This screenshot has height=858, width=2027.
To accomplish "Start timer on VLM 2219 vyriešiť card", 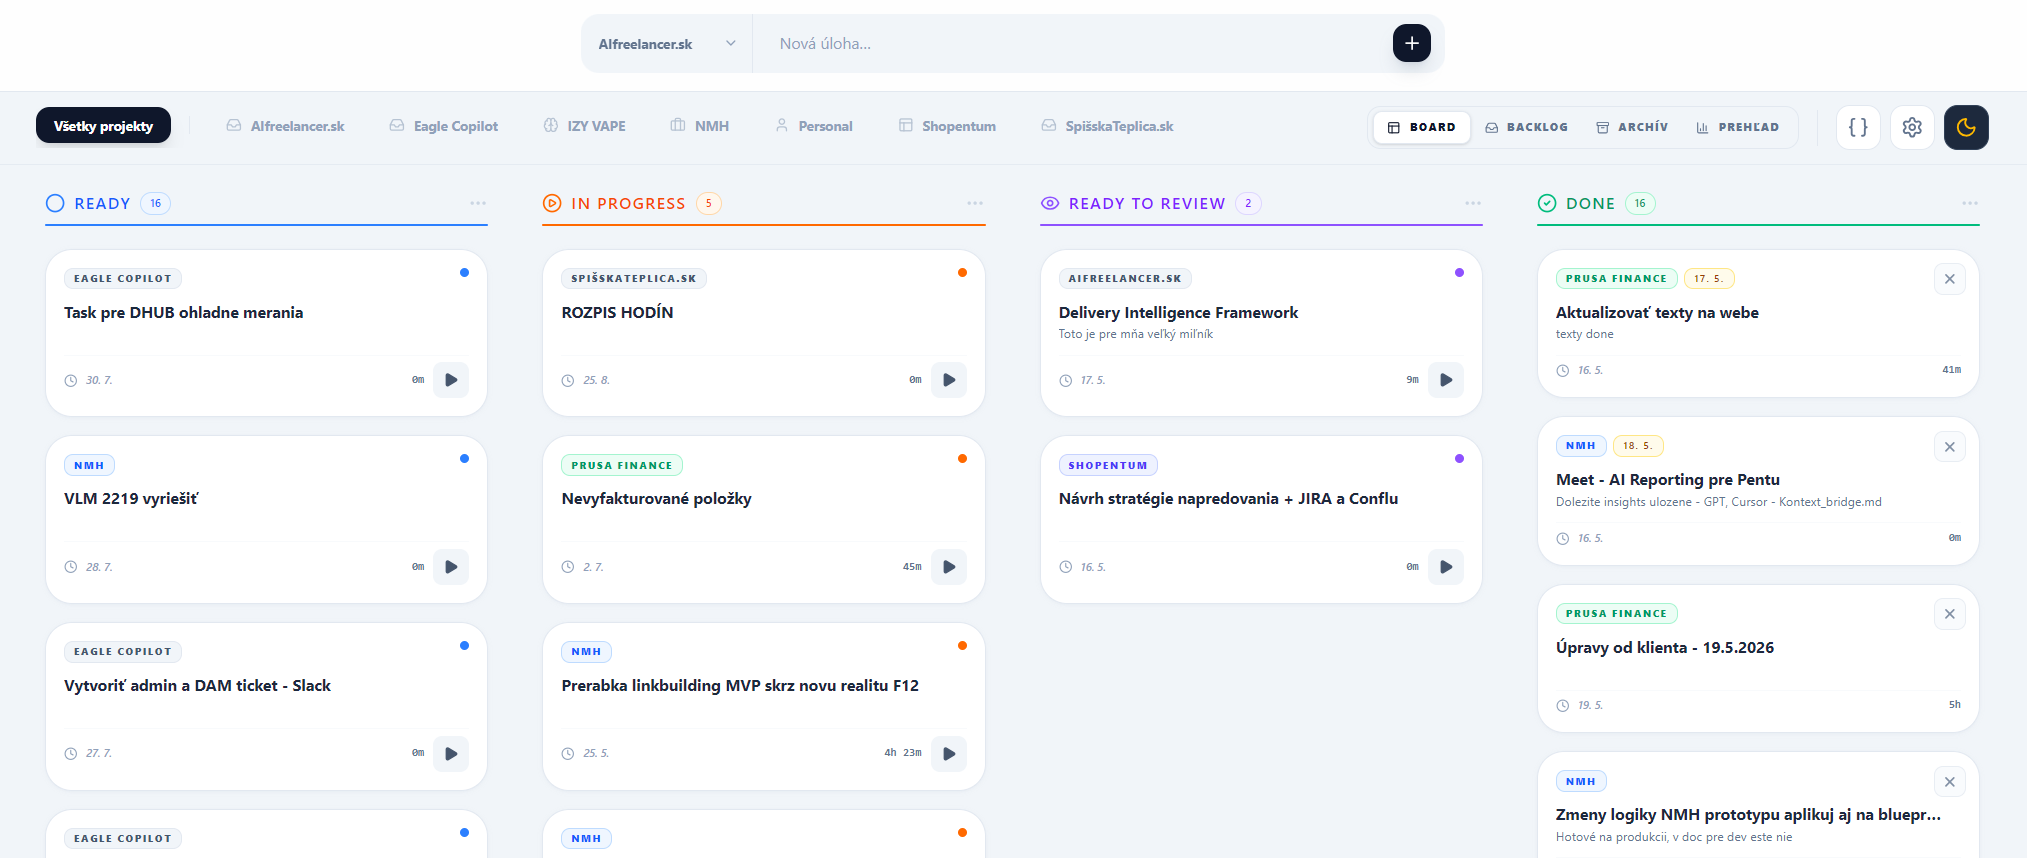I will tap(451, 567).
